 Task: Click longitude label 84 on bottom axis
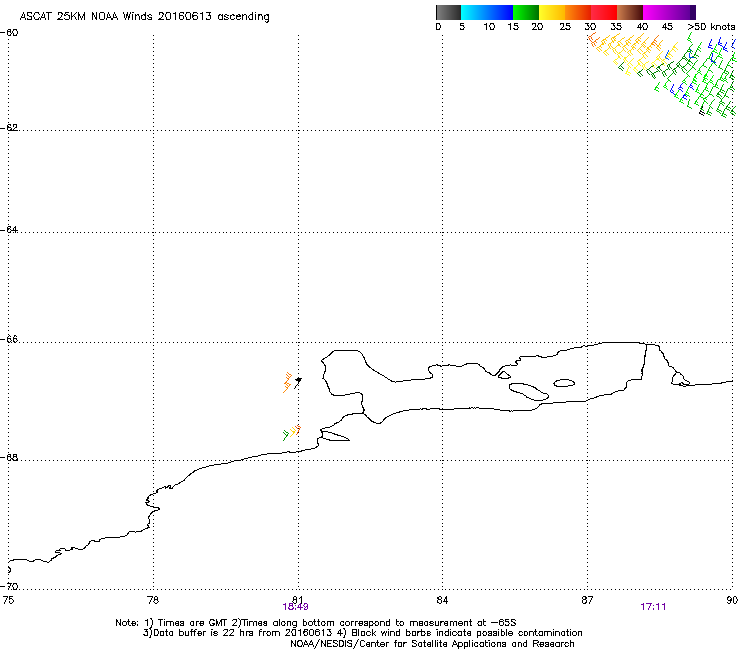[x=442, y=600]
